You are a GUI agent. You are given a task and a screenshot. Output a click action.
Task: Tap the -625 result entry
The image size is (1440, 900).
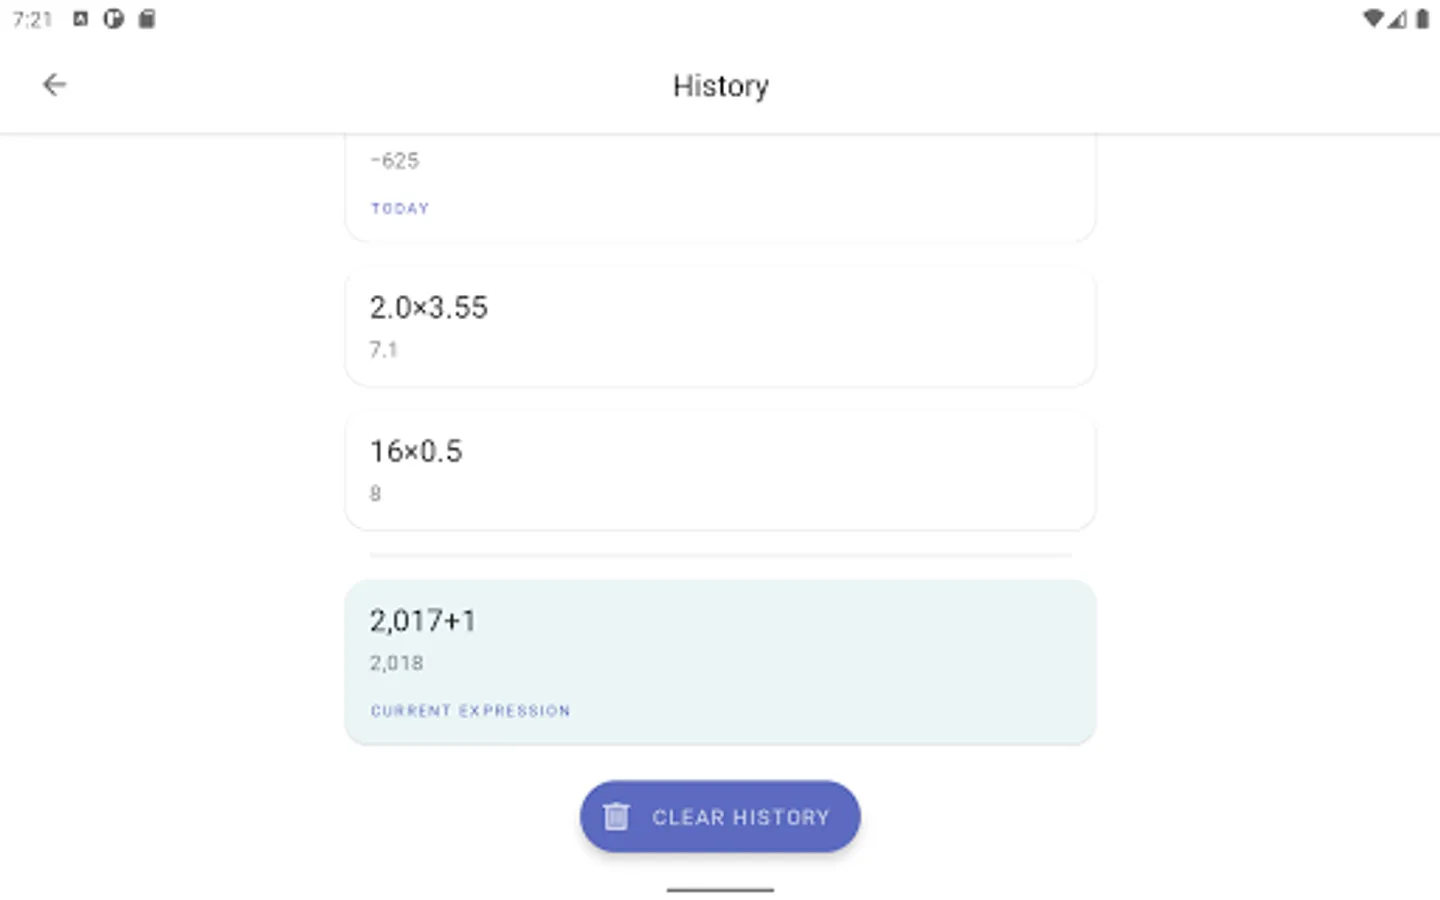(395, 161)
